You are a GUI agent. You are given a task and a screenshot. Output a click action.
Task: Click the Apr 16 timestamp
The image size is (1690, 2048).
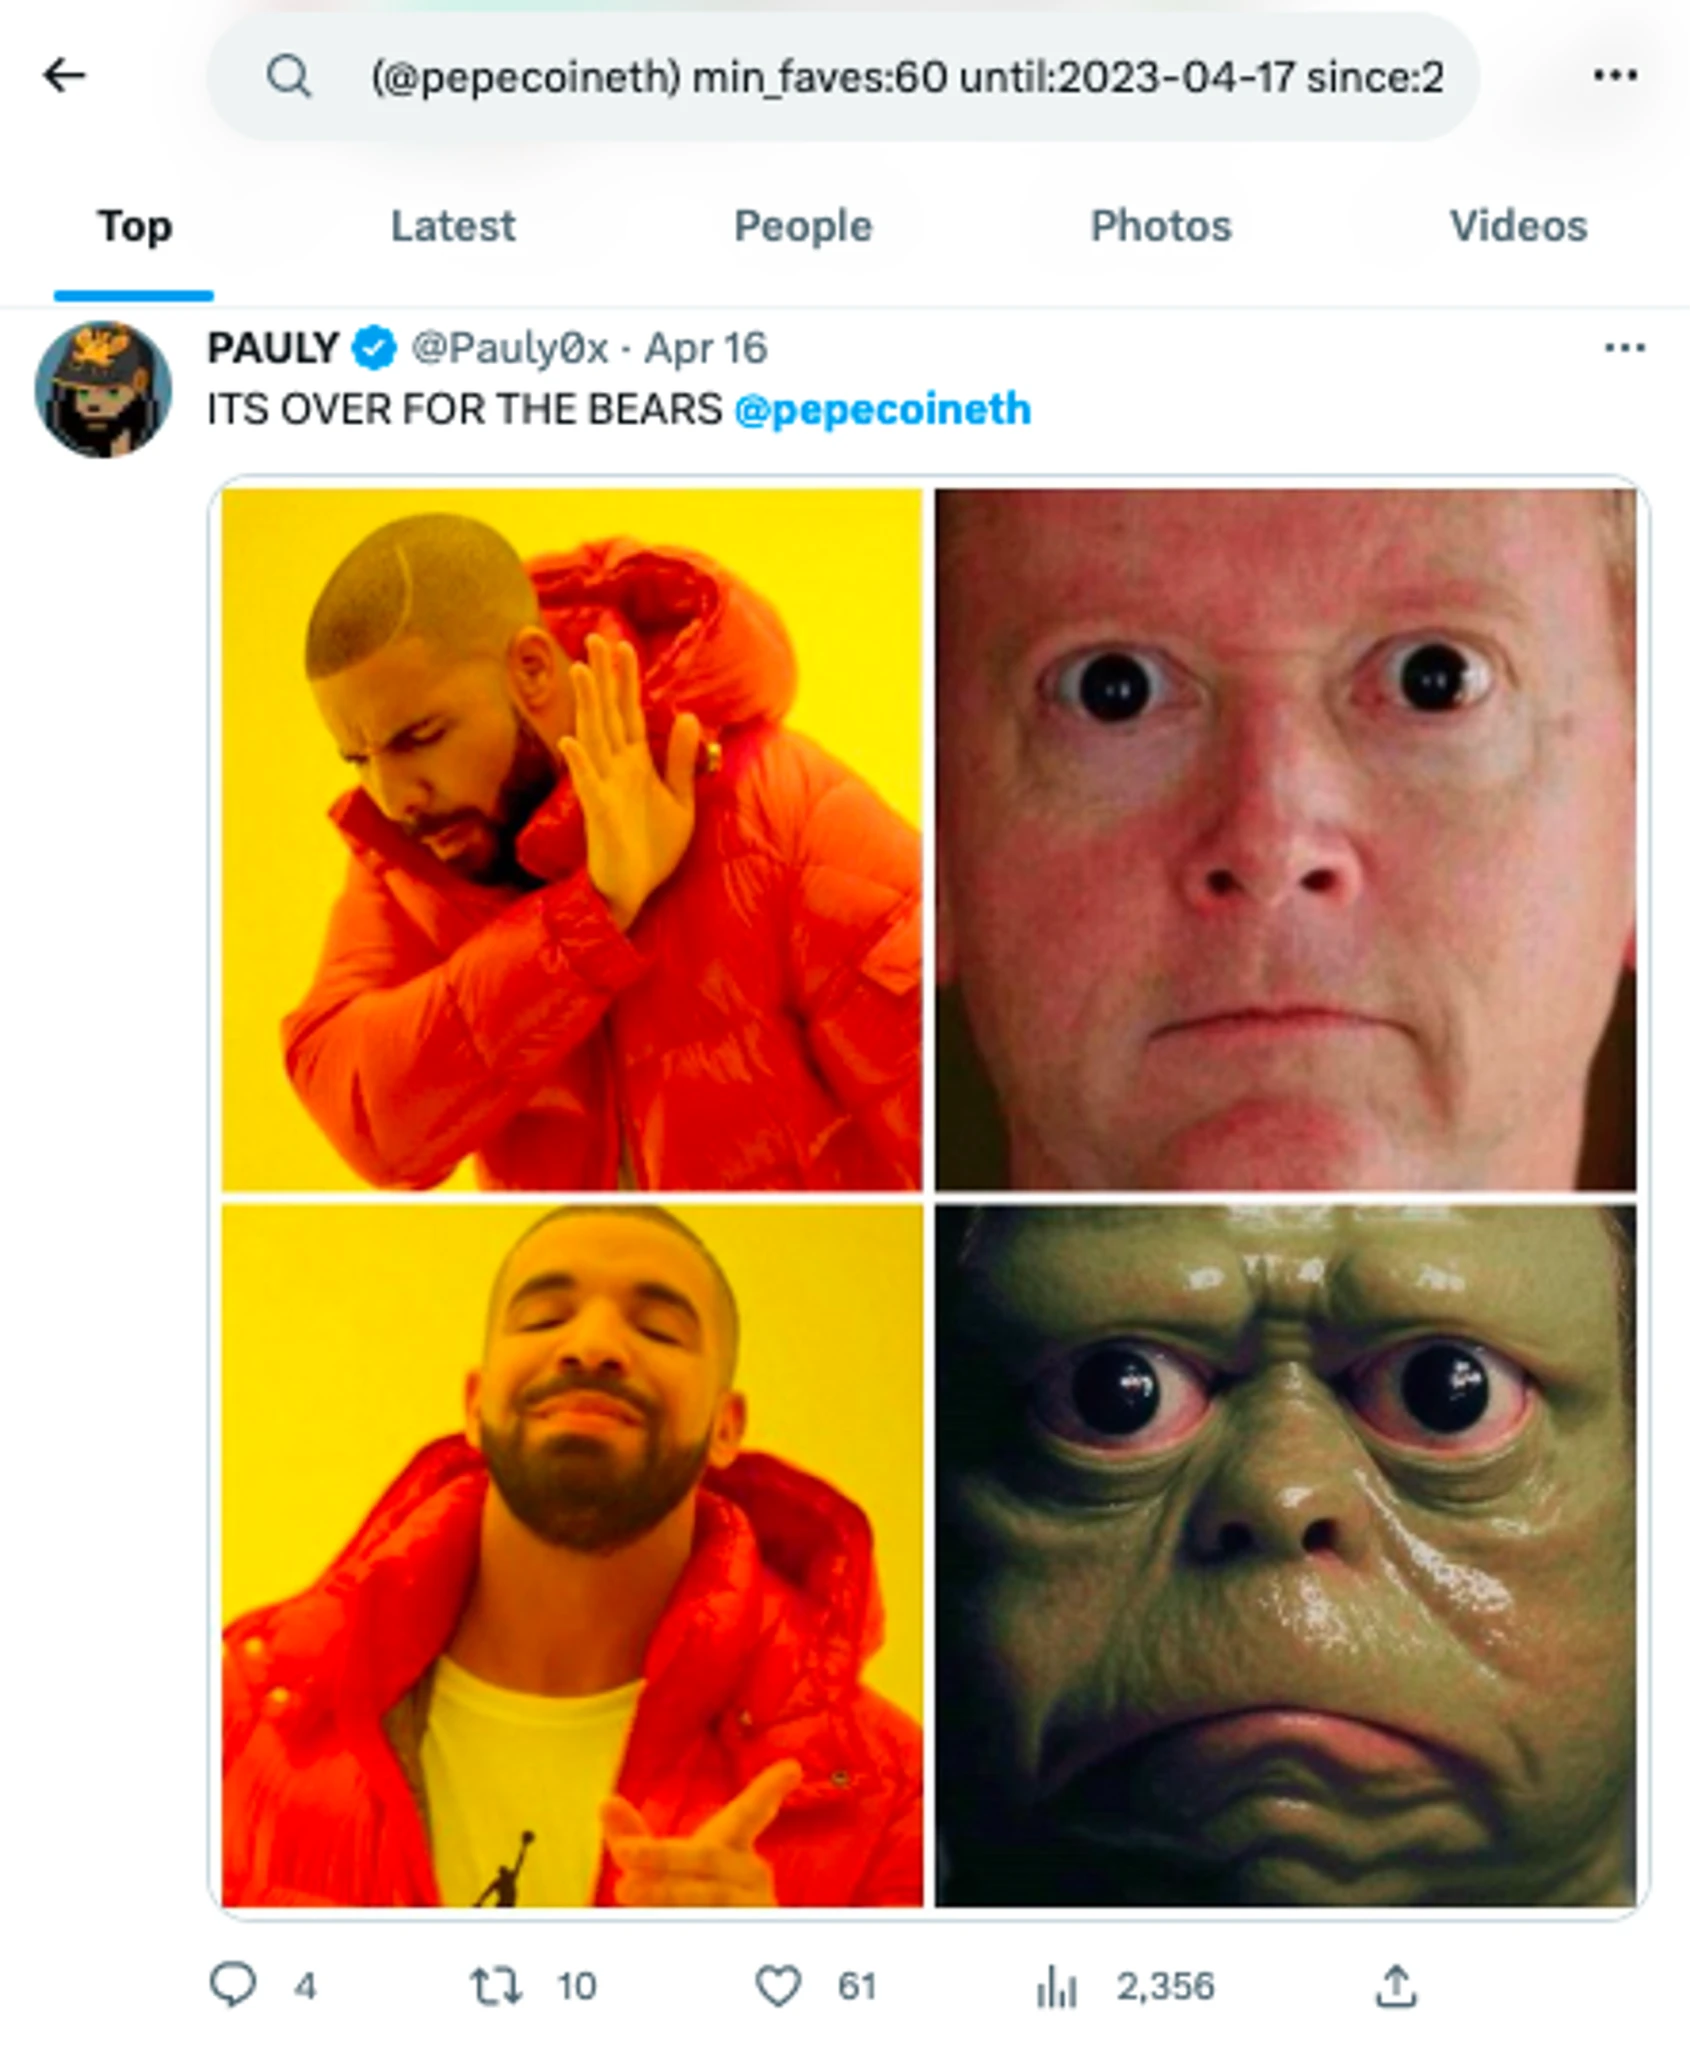point(706,349)
